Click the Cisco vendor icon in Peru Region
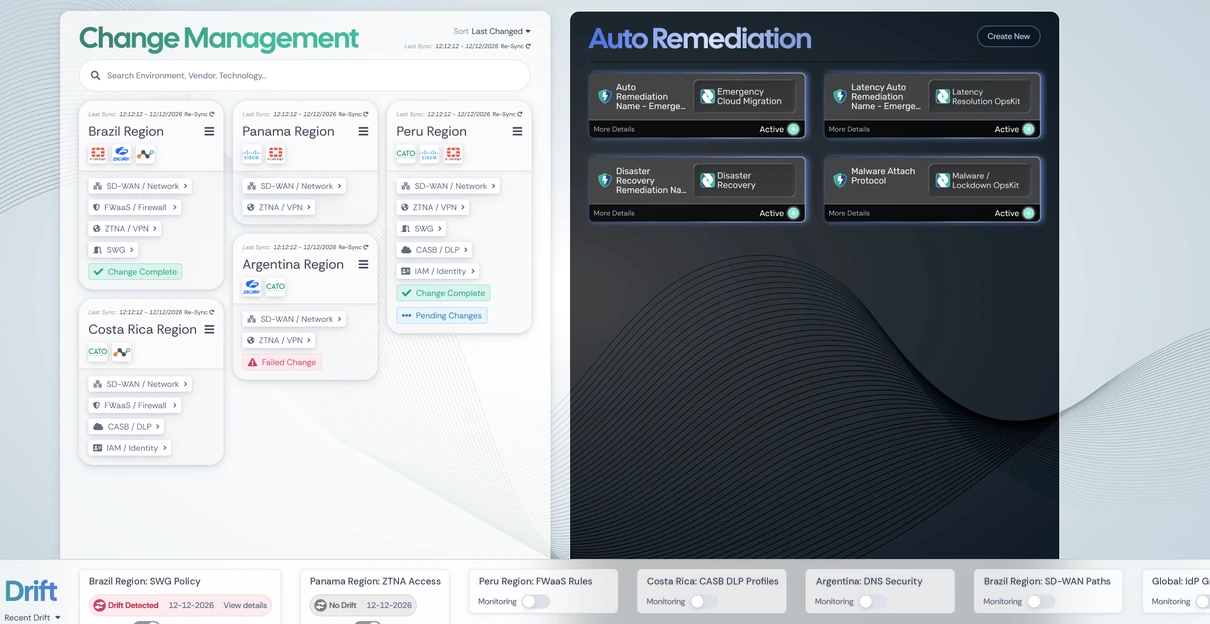 click(x=429, y=154)
